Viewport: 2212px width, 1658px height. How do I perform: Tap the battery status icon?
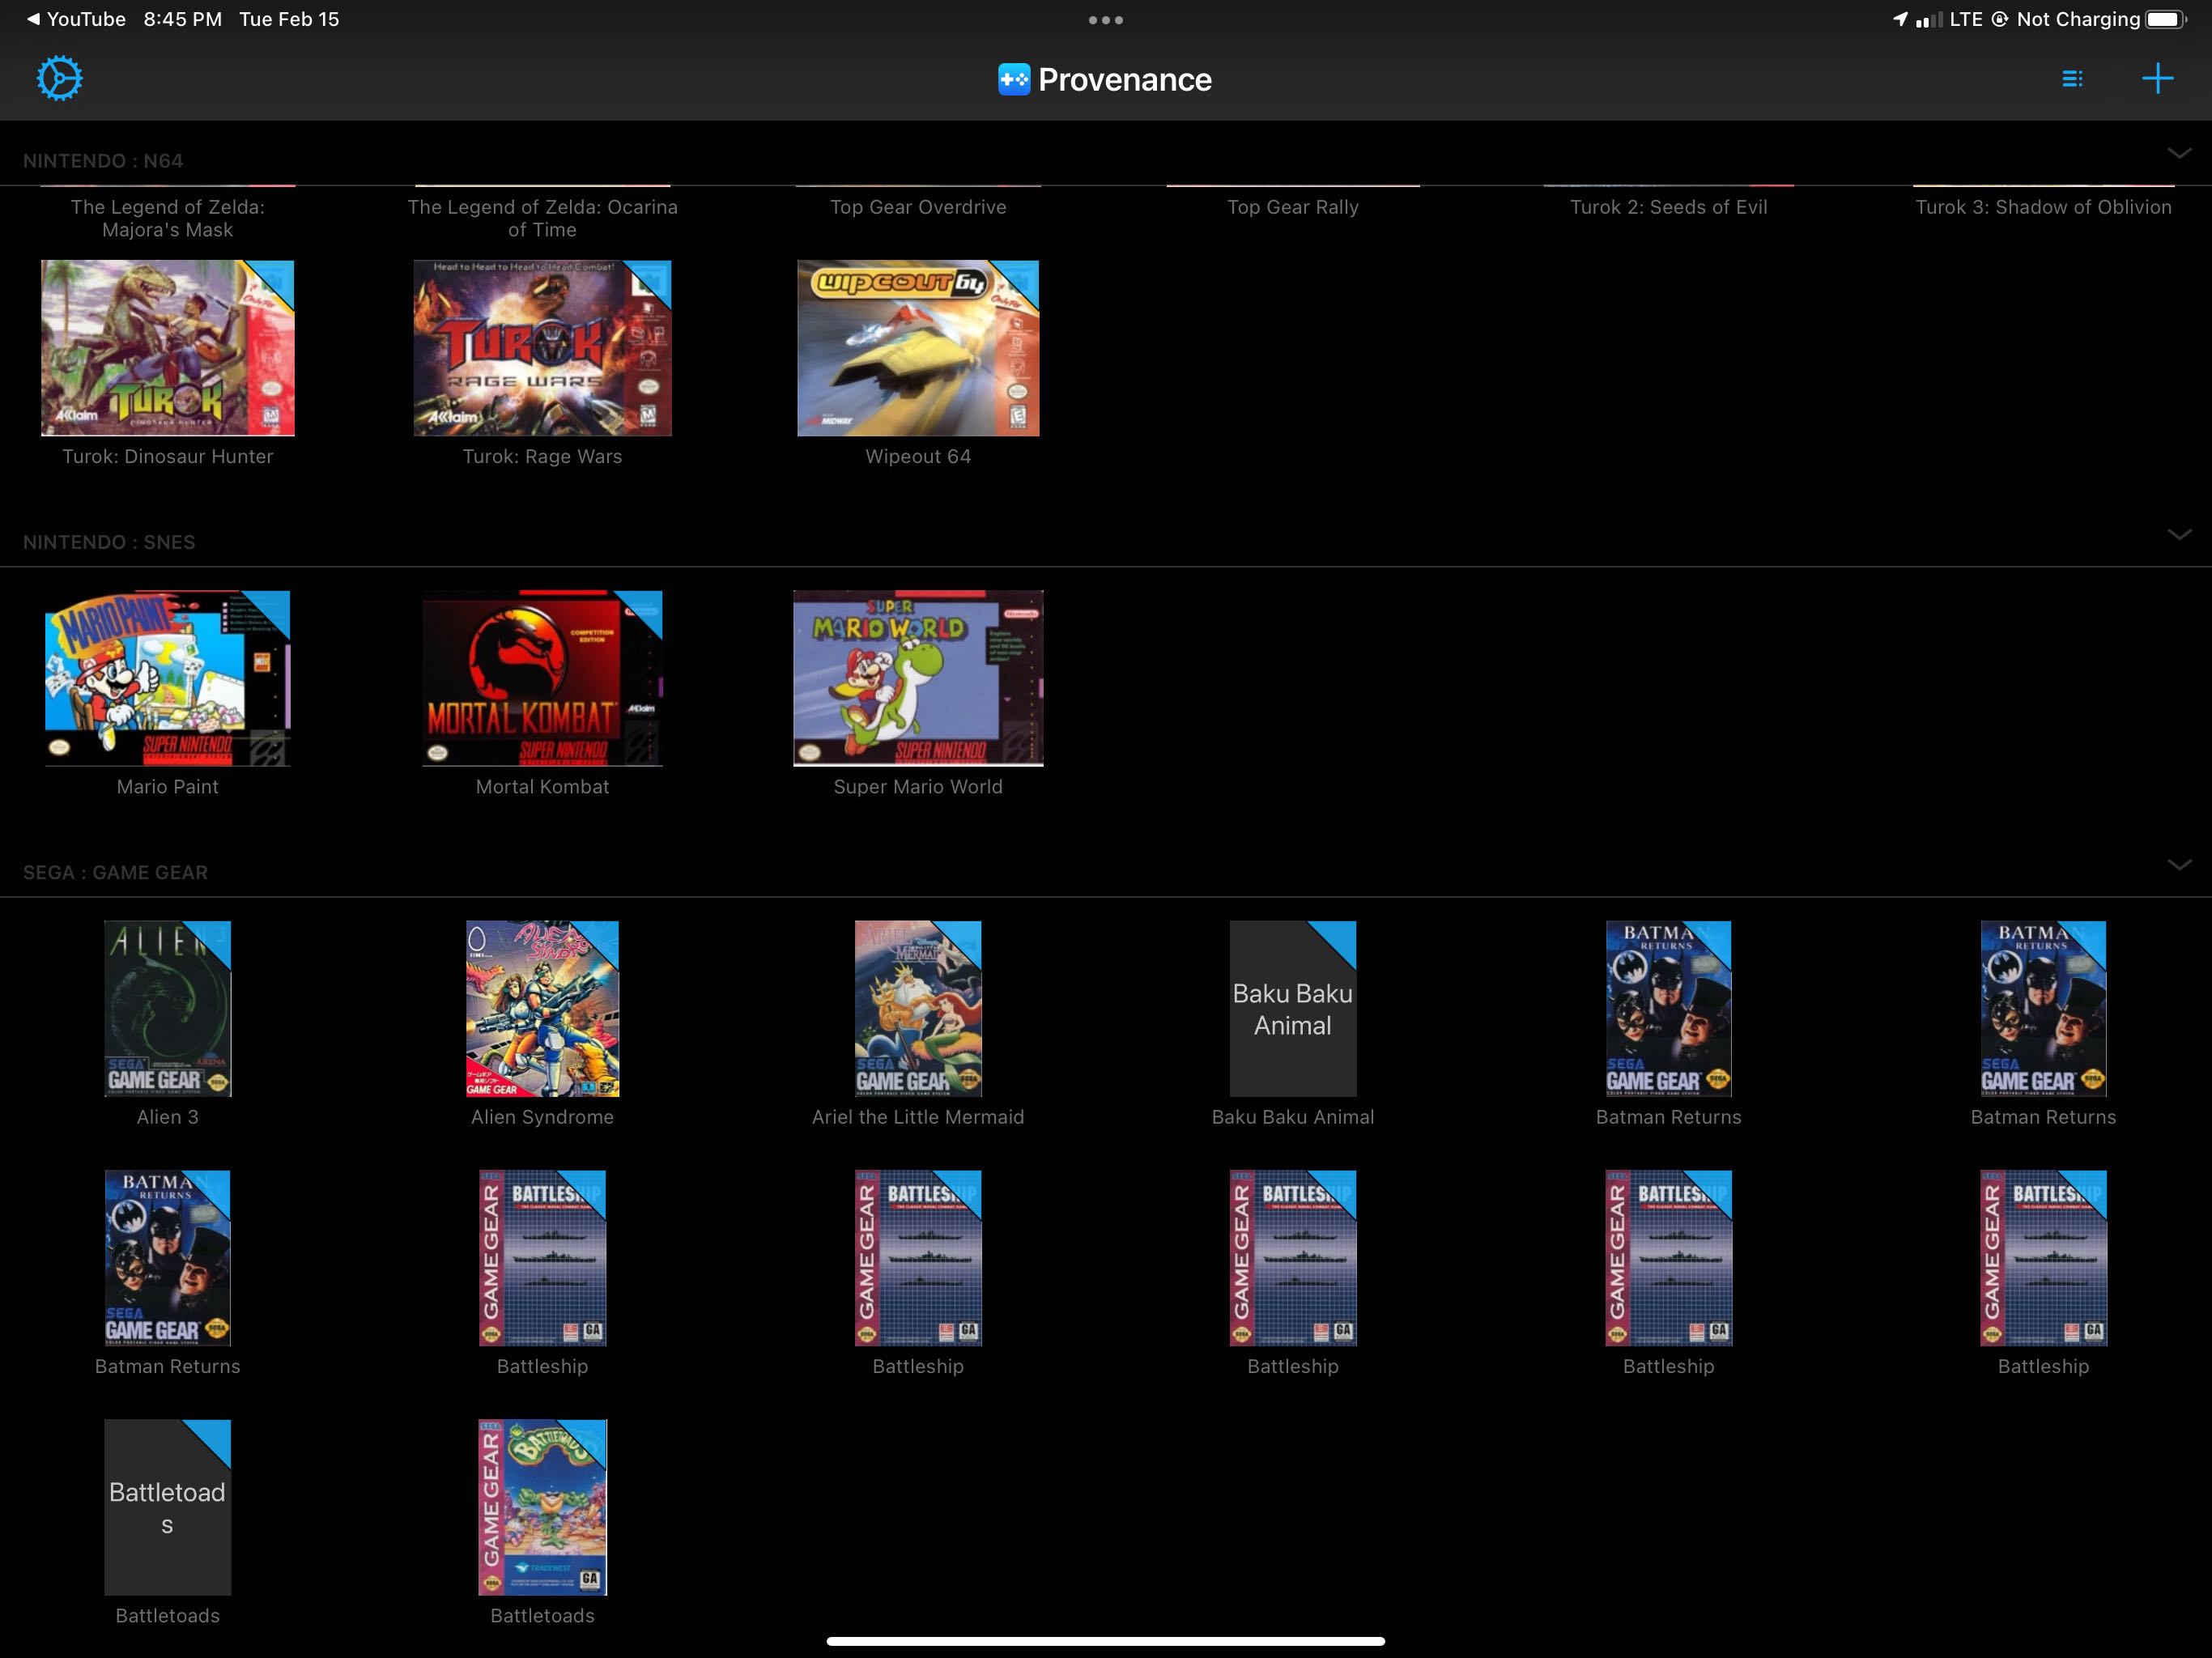2165,19
